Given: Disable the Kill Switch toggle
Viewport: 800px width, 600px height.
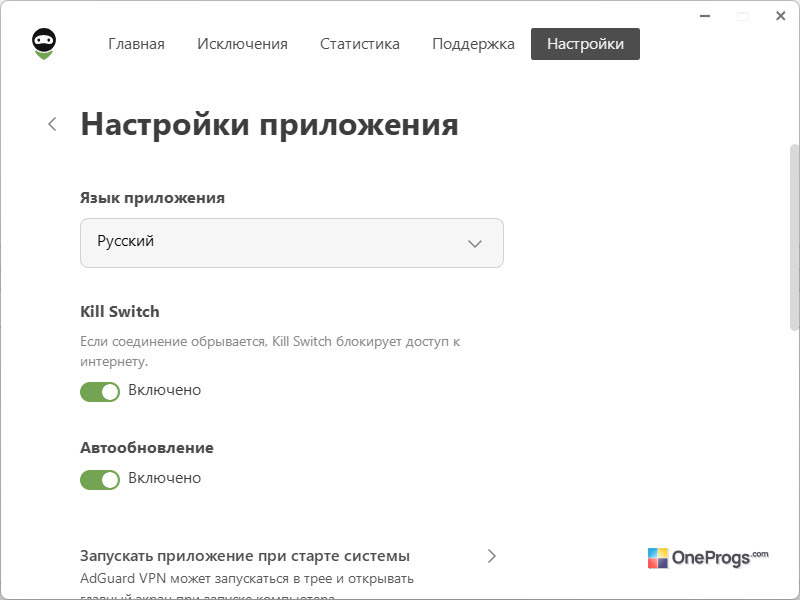Looking at the screenshot, I should point(100,392).
